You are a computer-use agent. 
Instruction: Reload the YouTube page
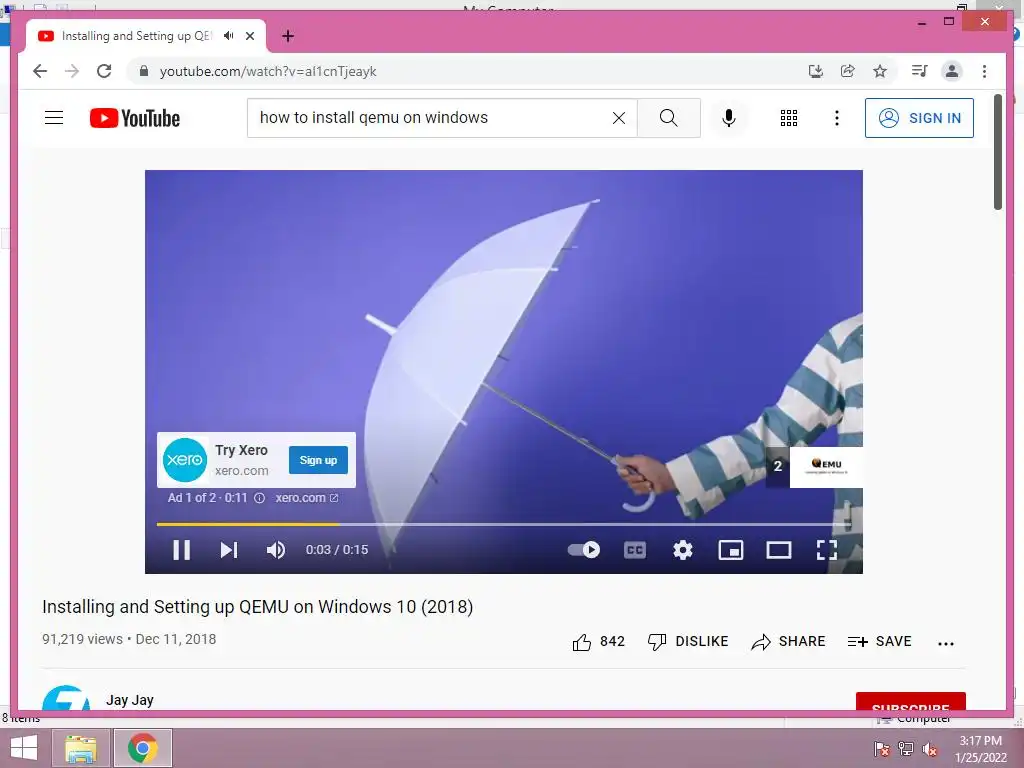click(104, 71)
